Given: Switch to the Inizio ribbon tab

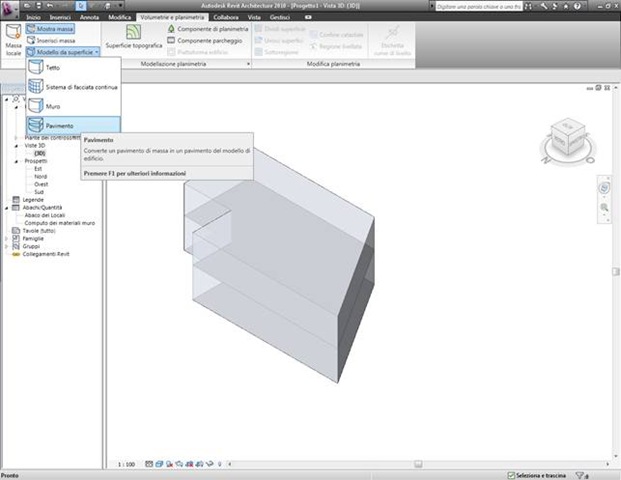Looking at the screenshot, I should tap(33, 17).
